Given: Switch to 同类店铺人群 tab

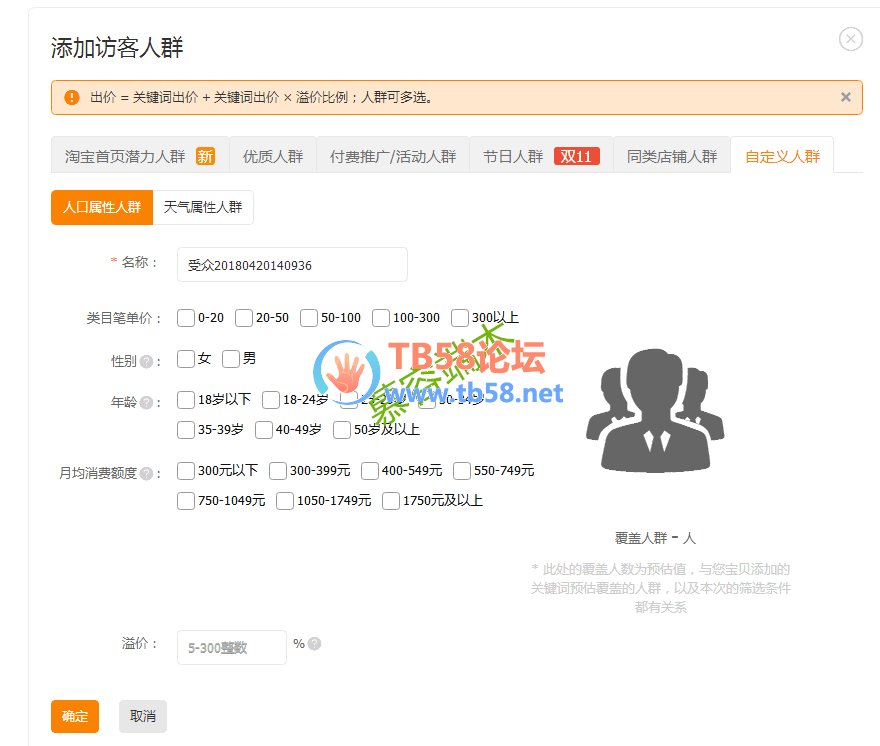Looking at the screenshot, I should [672, 154].
